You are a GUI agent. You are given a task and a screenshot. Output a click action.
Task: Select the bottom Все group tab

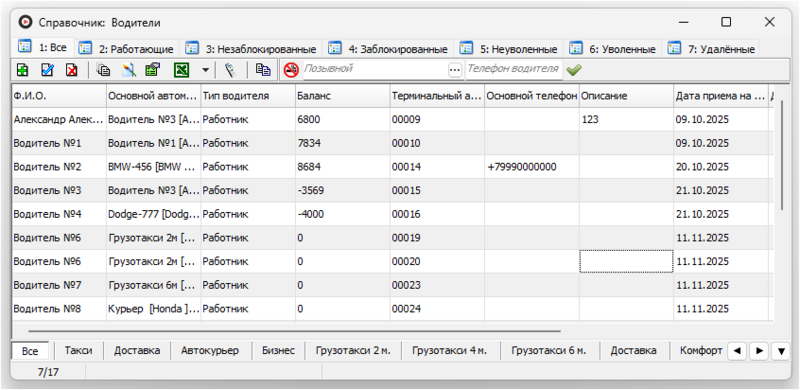30,351
